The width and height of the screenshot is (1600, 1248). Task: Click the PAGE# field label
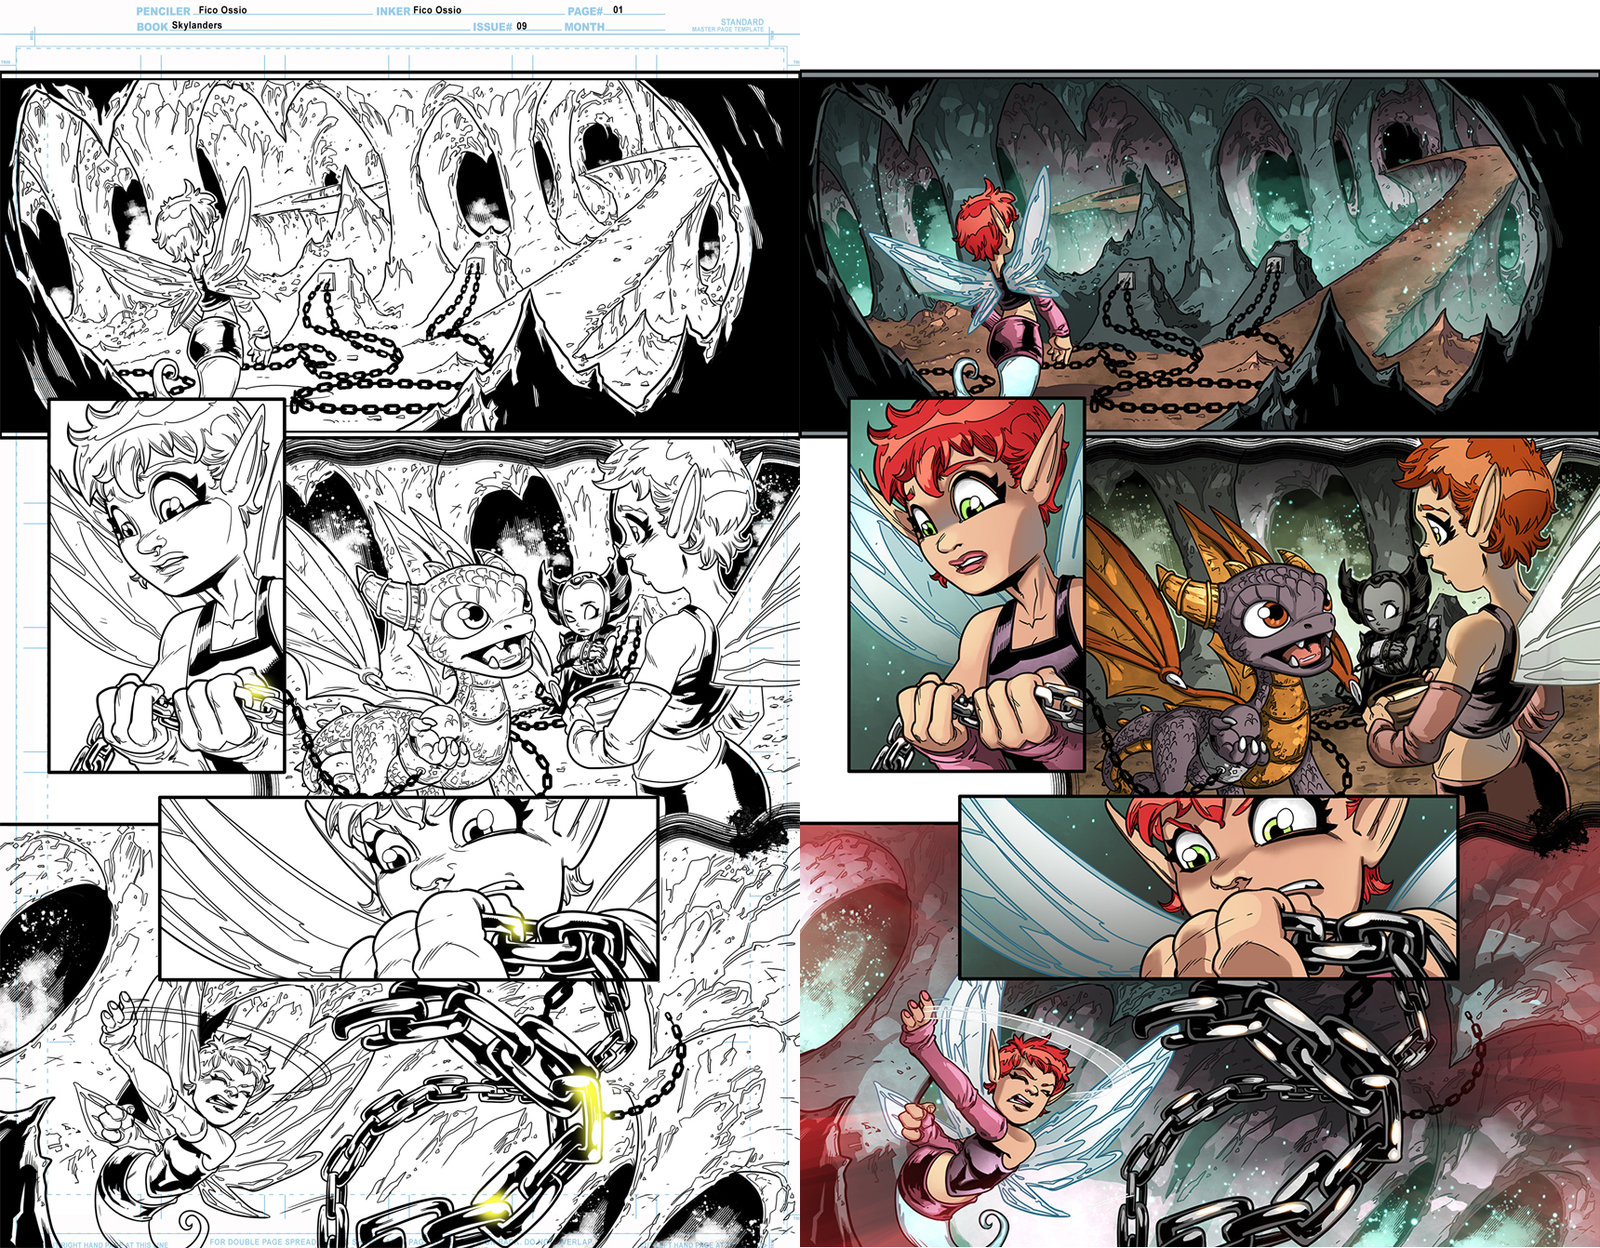585,12
